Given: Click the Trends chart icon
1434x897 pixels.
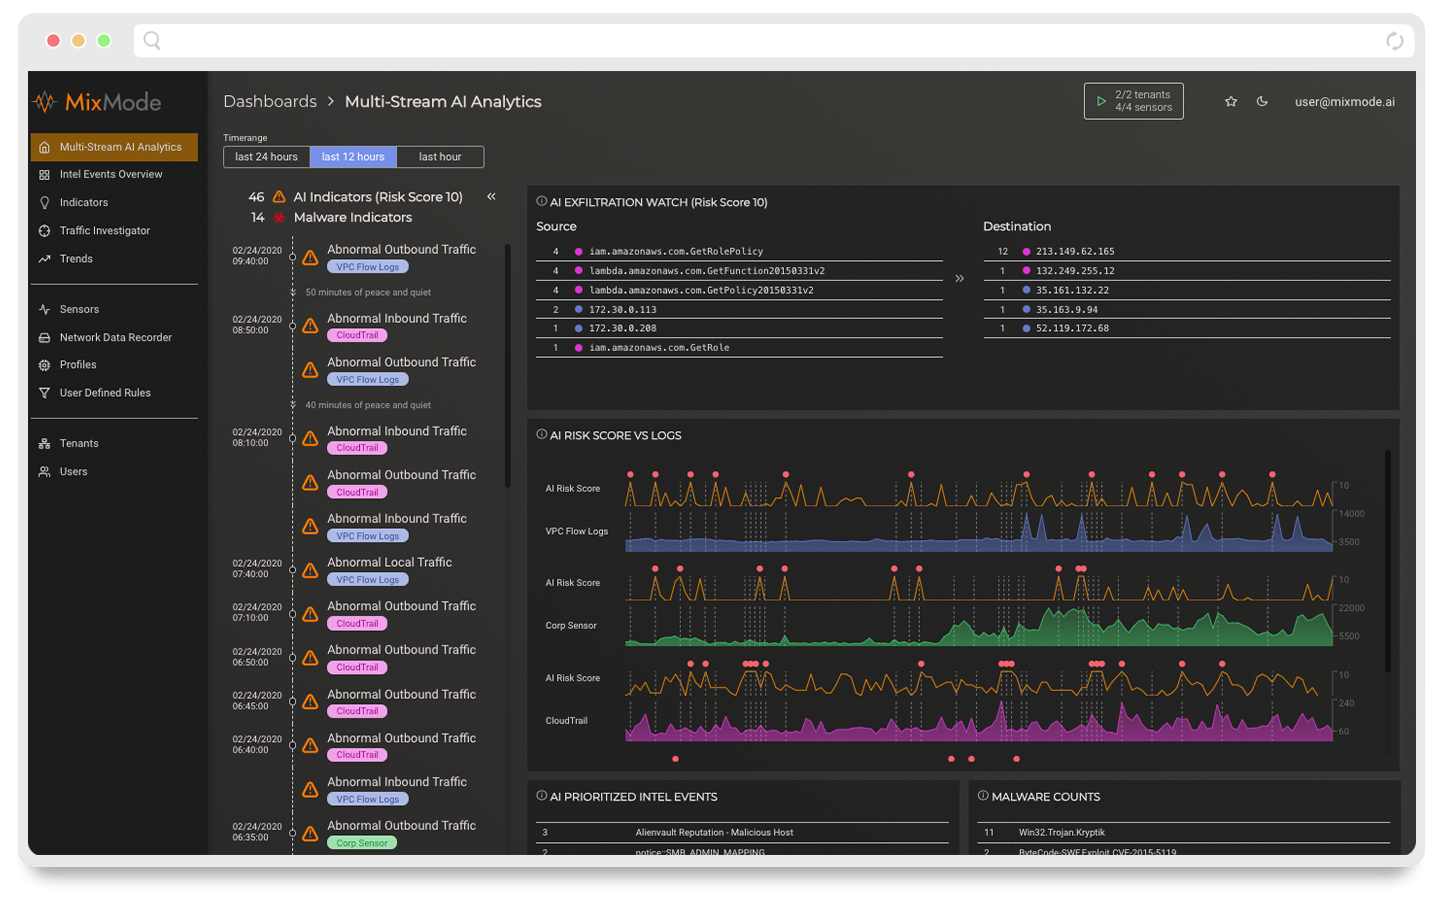Looking at the screenshot, I should pos(44,259).
